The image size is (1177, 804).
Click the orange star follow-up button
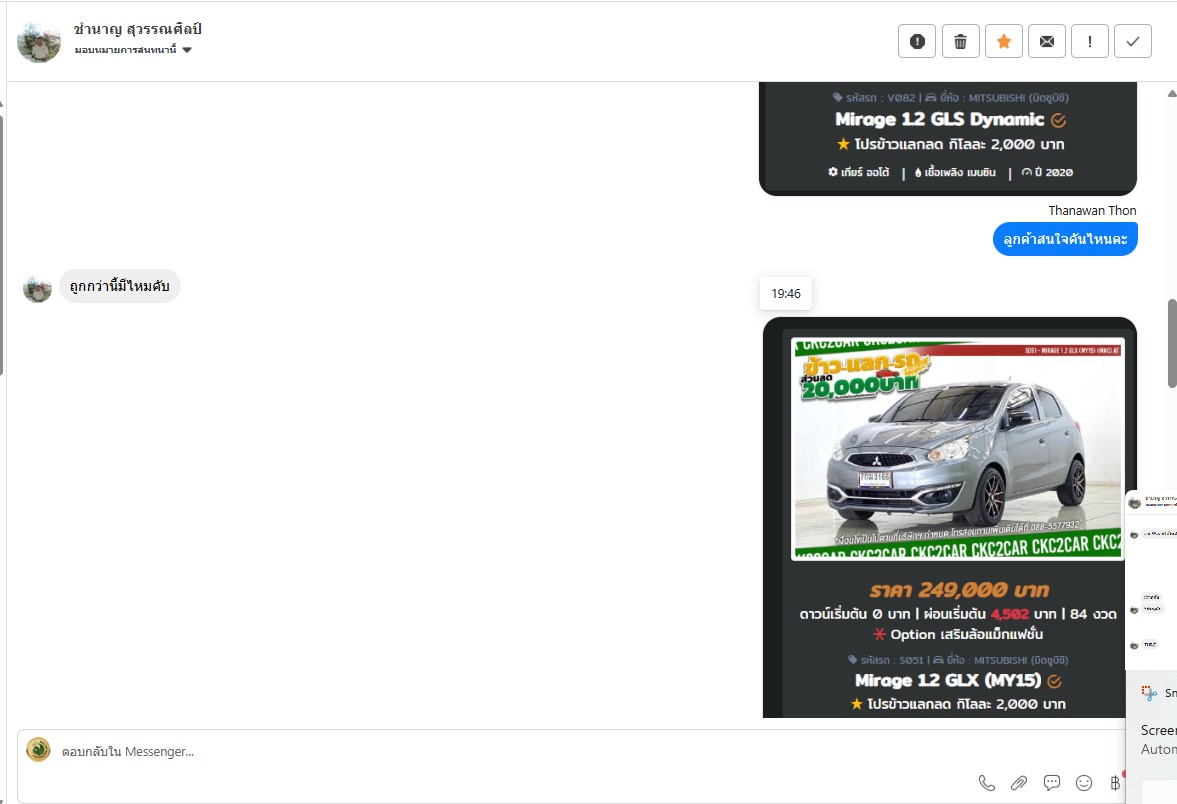tap(1003, 41)
